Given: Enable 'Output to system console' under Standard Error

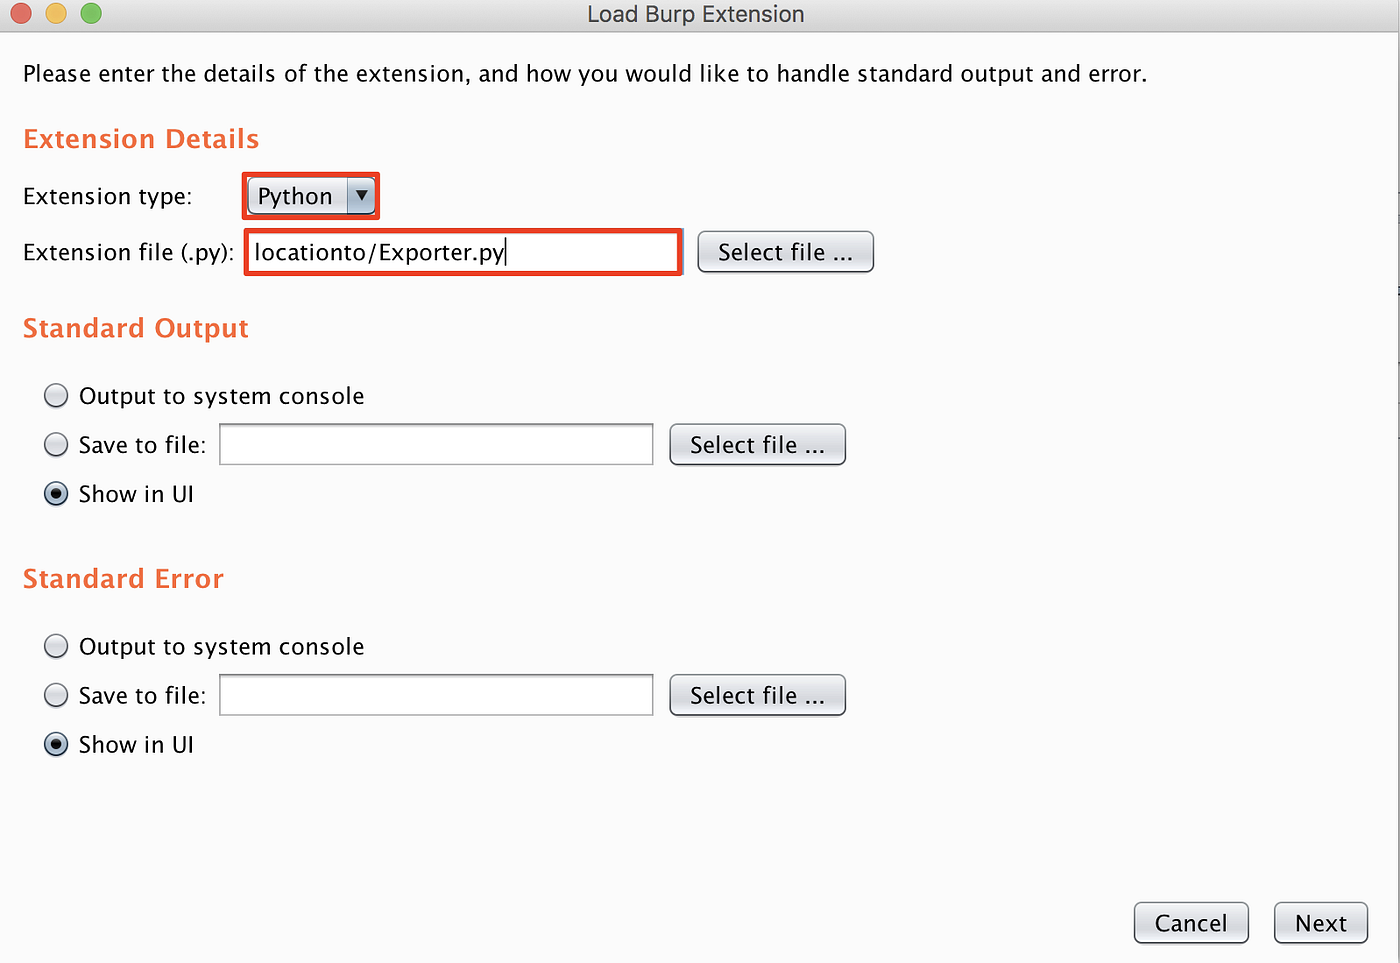Looking at the screenshot, I should pos(56,646).
